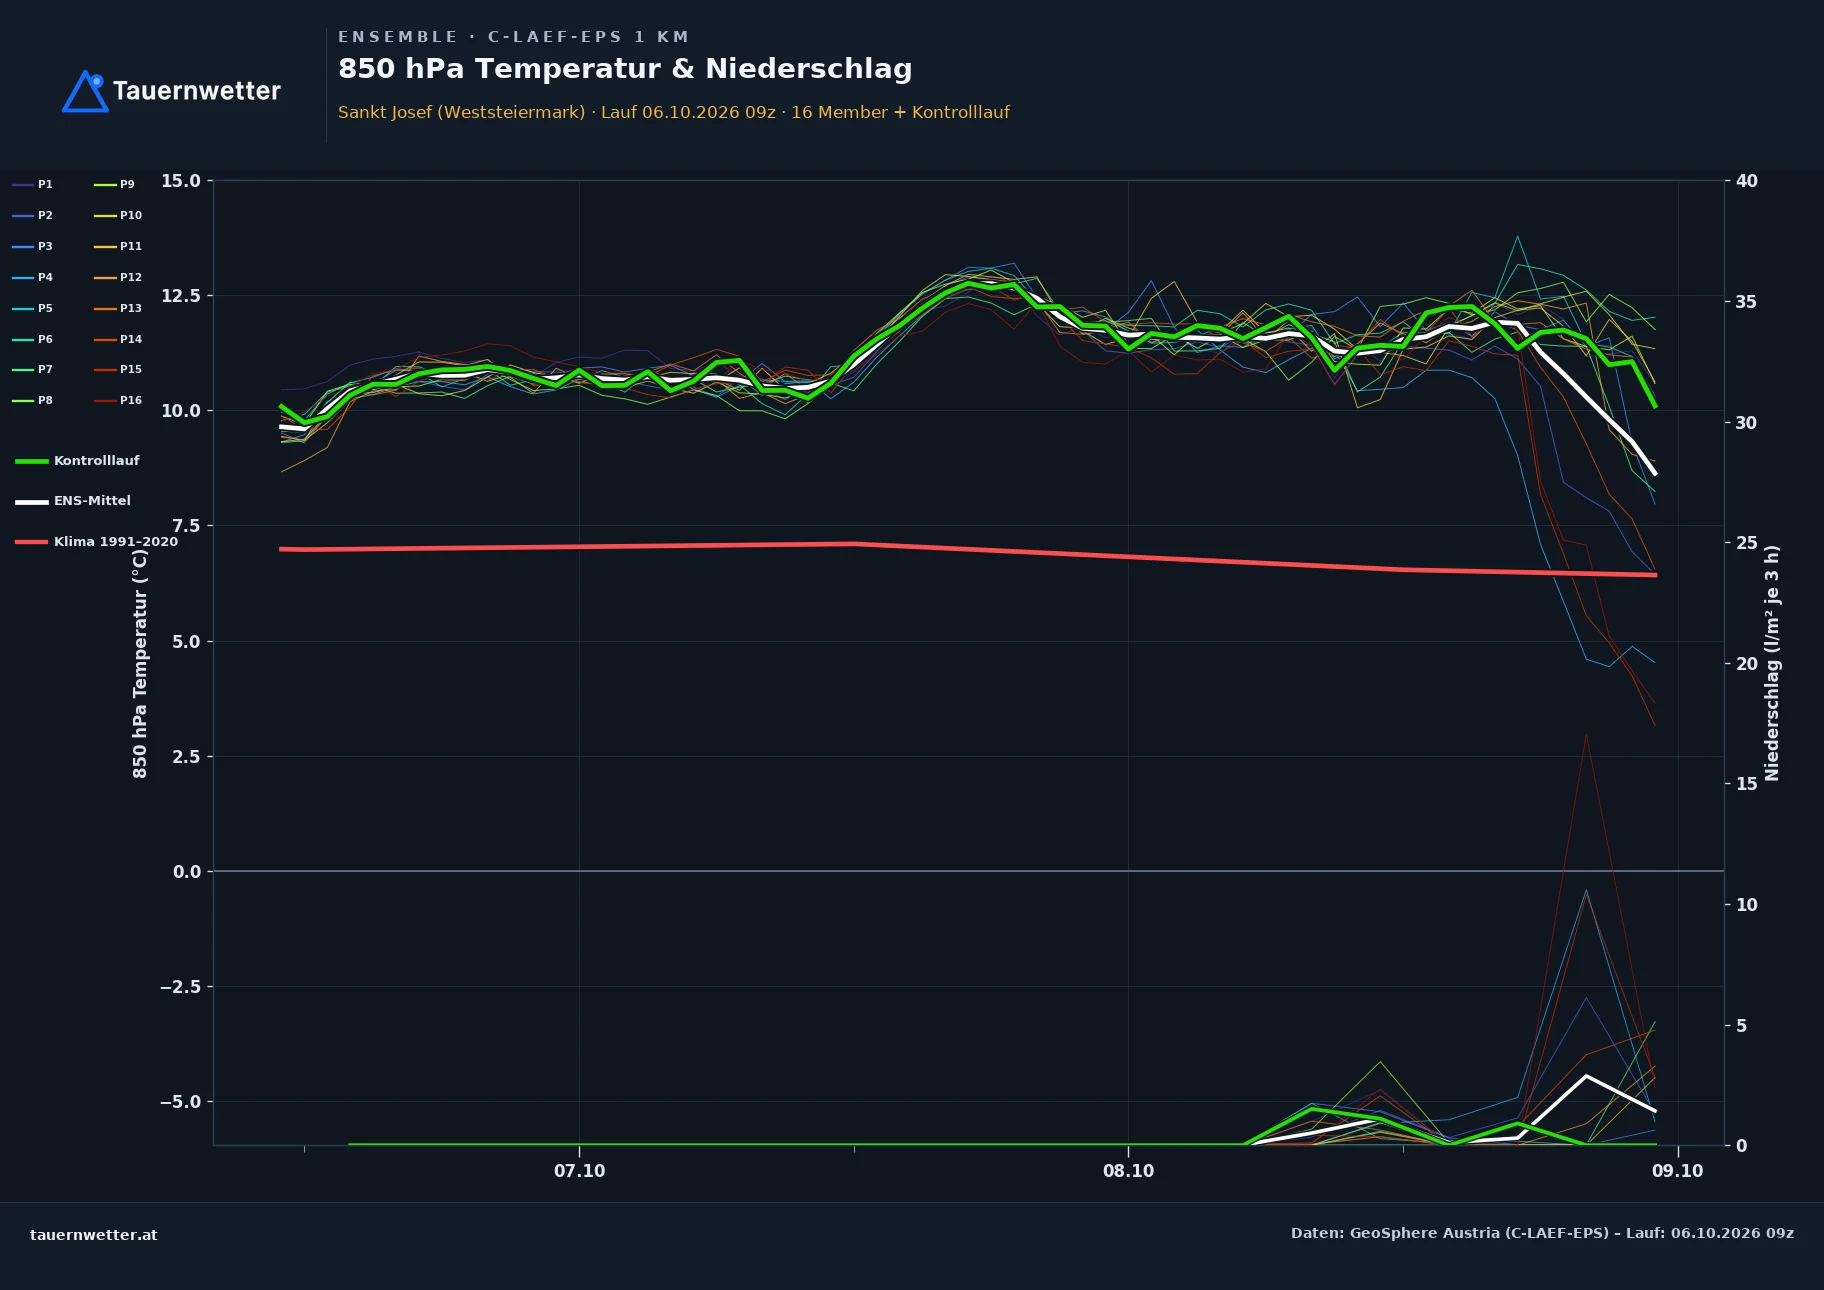Click the Niederschlag (l/m² je 3 h) axis title

1772,663
